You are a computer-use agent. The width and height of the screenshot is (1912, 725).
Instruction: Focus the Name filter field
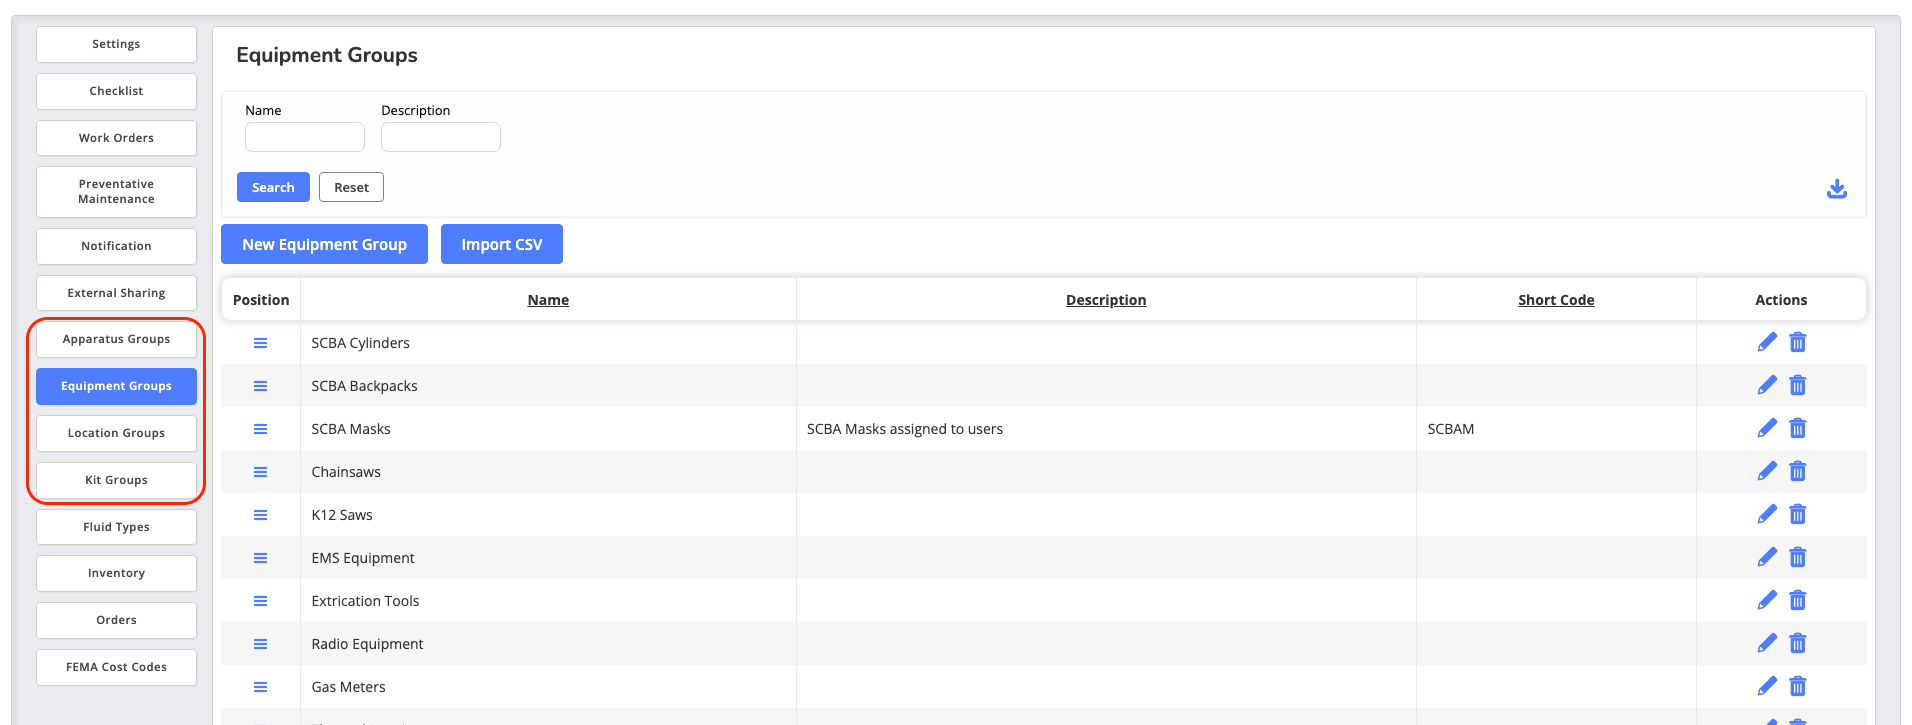pos(305,137)
